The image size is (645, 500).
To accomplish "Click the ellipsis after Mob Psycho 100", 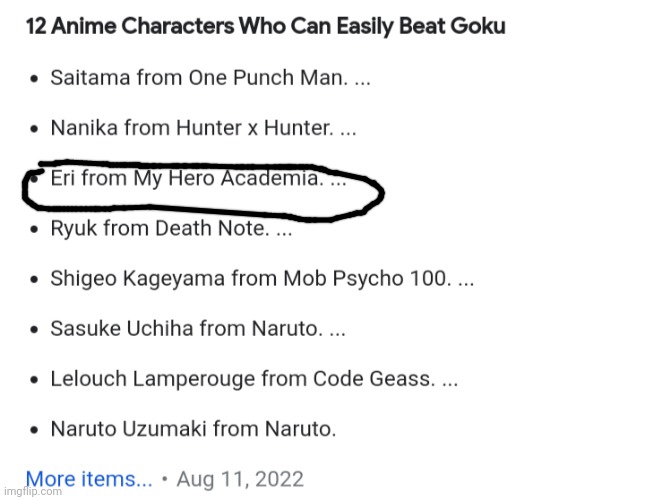I will click(x=466, y=284).
